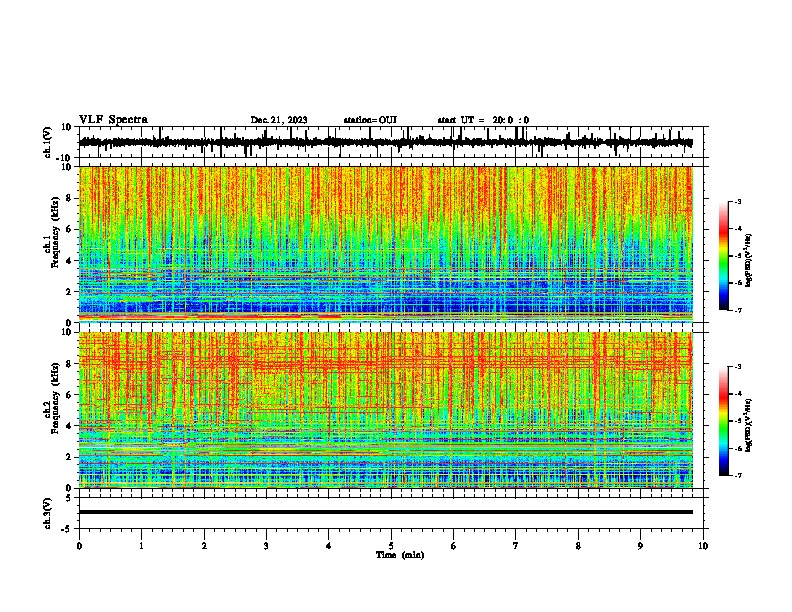
Task: Click the "station=OUI" header label
Action: coord(370,120)
